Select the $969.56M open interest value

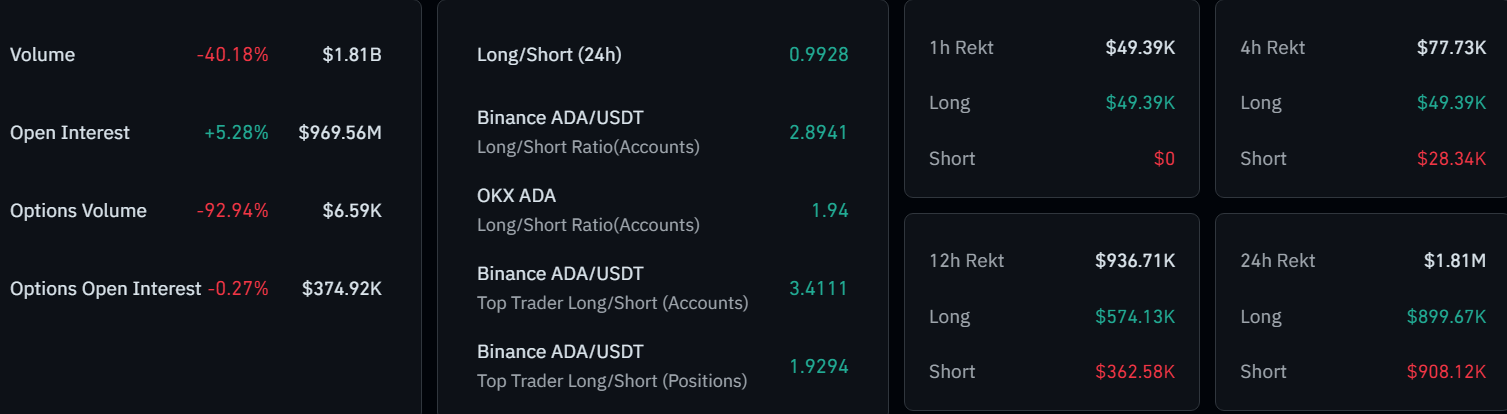click(340, 133)
